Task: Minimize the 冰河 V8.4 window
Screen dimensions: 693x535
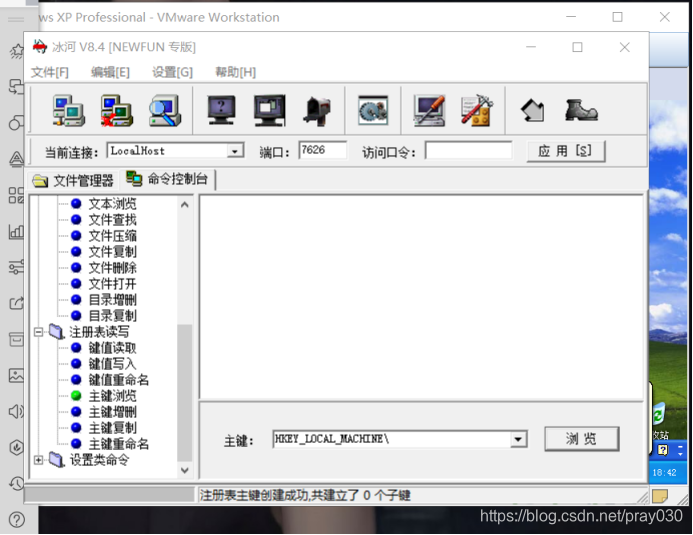Action: pyautogui.click(x=531, y=47)
